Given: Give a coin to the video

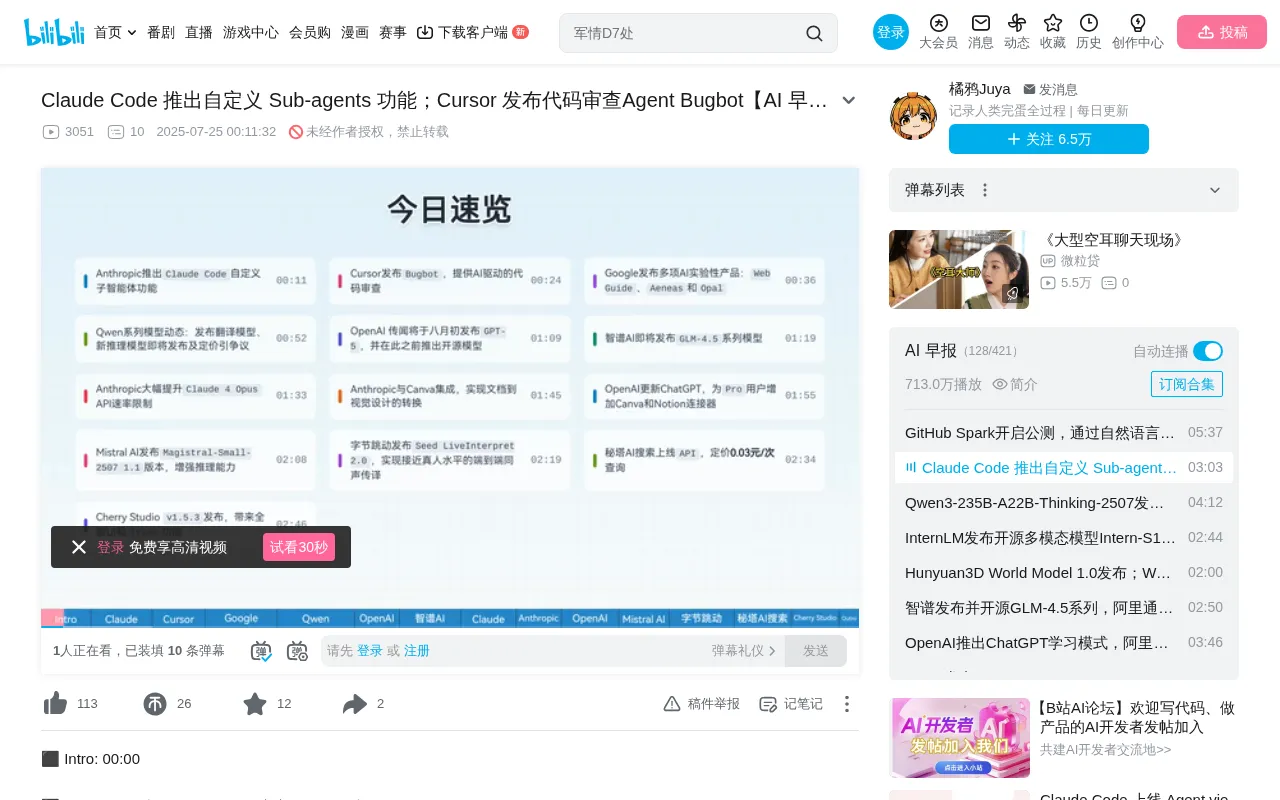Looking at the screenshot, I should tap(155, 704).
